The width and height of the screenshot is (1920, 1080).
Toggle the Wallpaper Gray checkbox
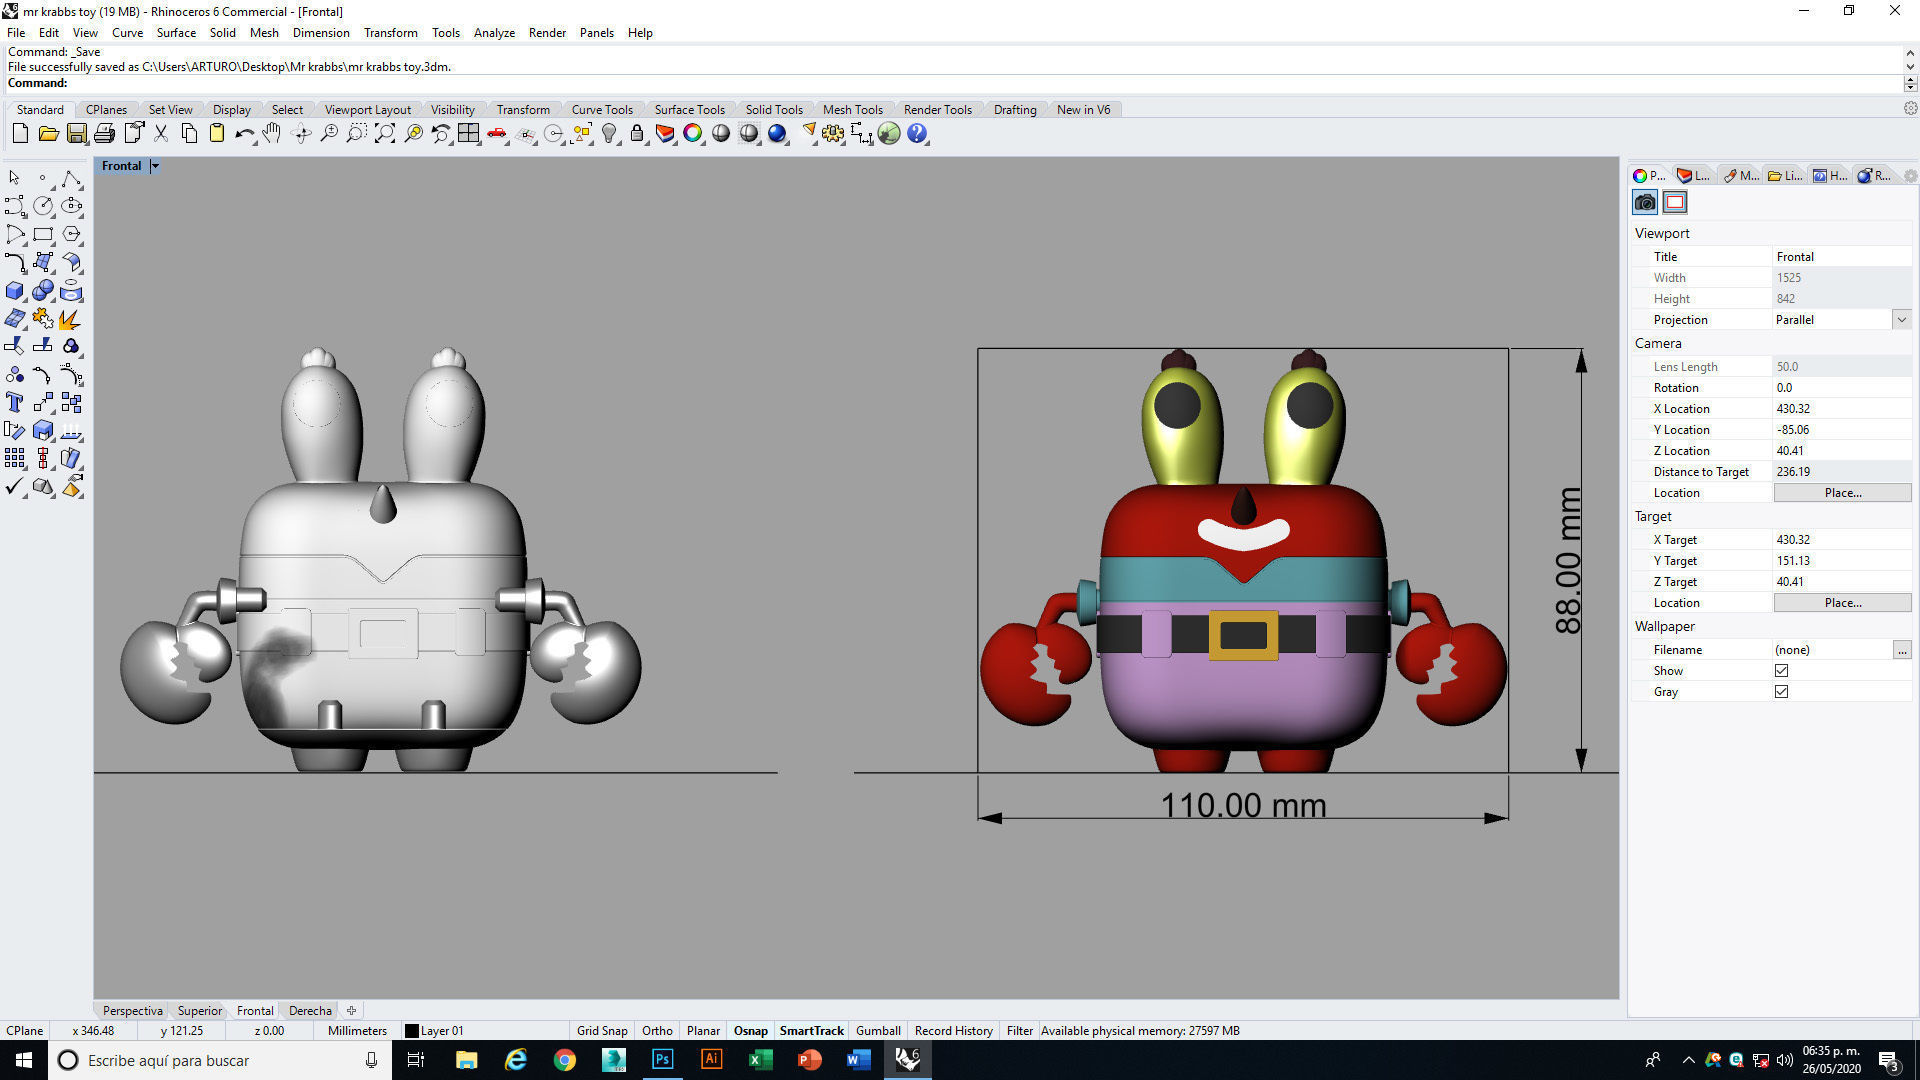(x=1781, y=692)
